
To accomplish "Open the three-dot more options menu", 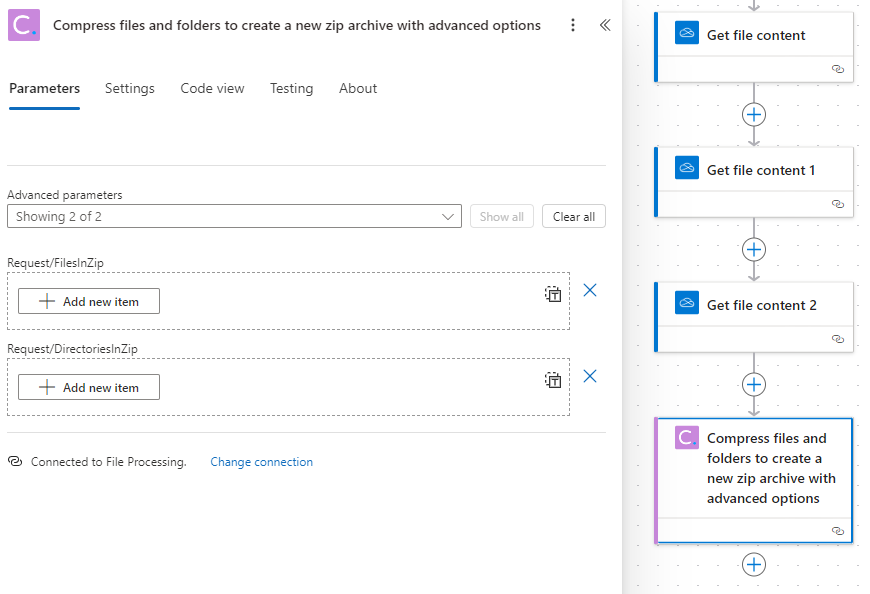I will click(573, 25).
